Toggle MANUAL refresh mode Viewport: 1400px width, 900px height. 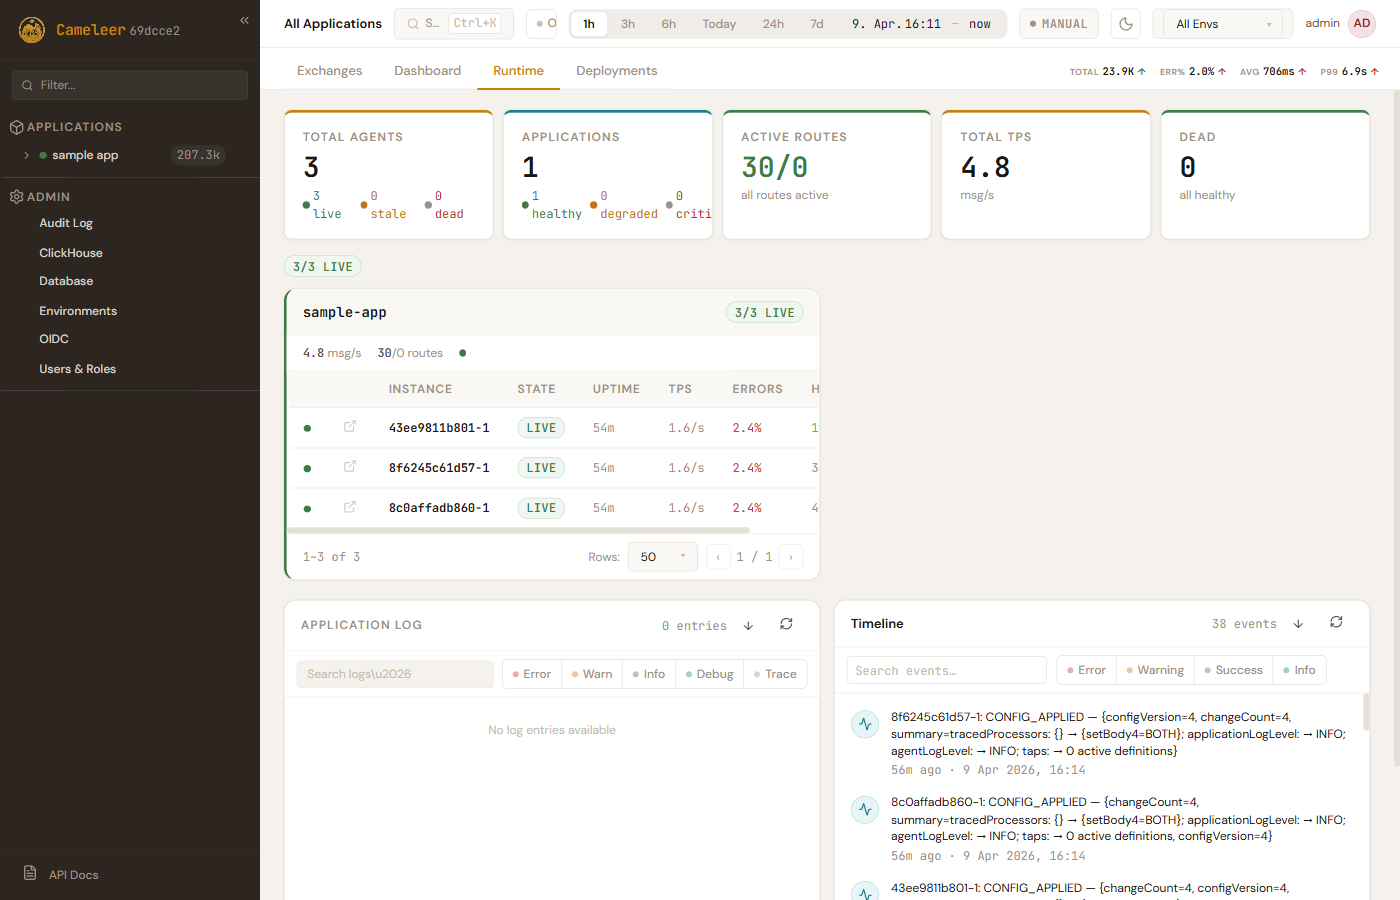pyautogui.click(x=1058, y=24)
